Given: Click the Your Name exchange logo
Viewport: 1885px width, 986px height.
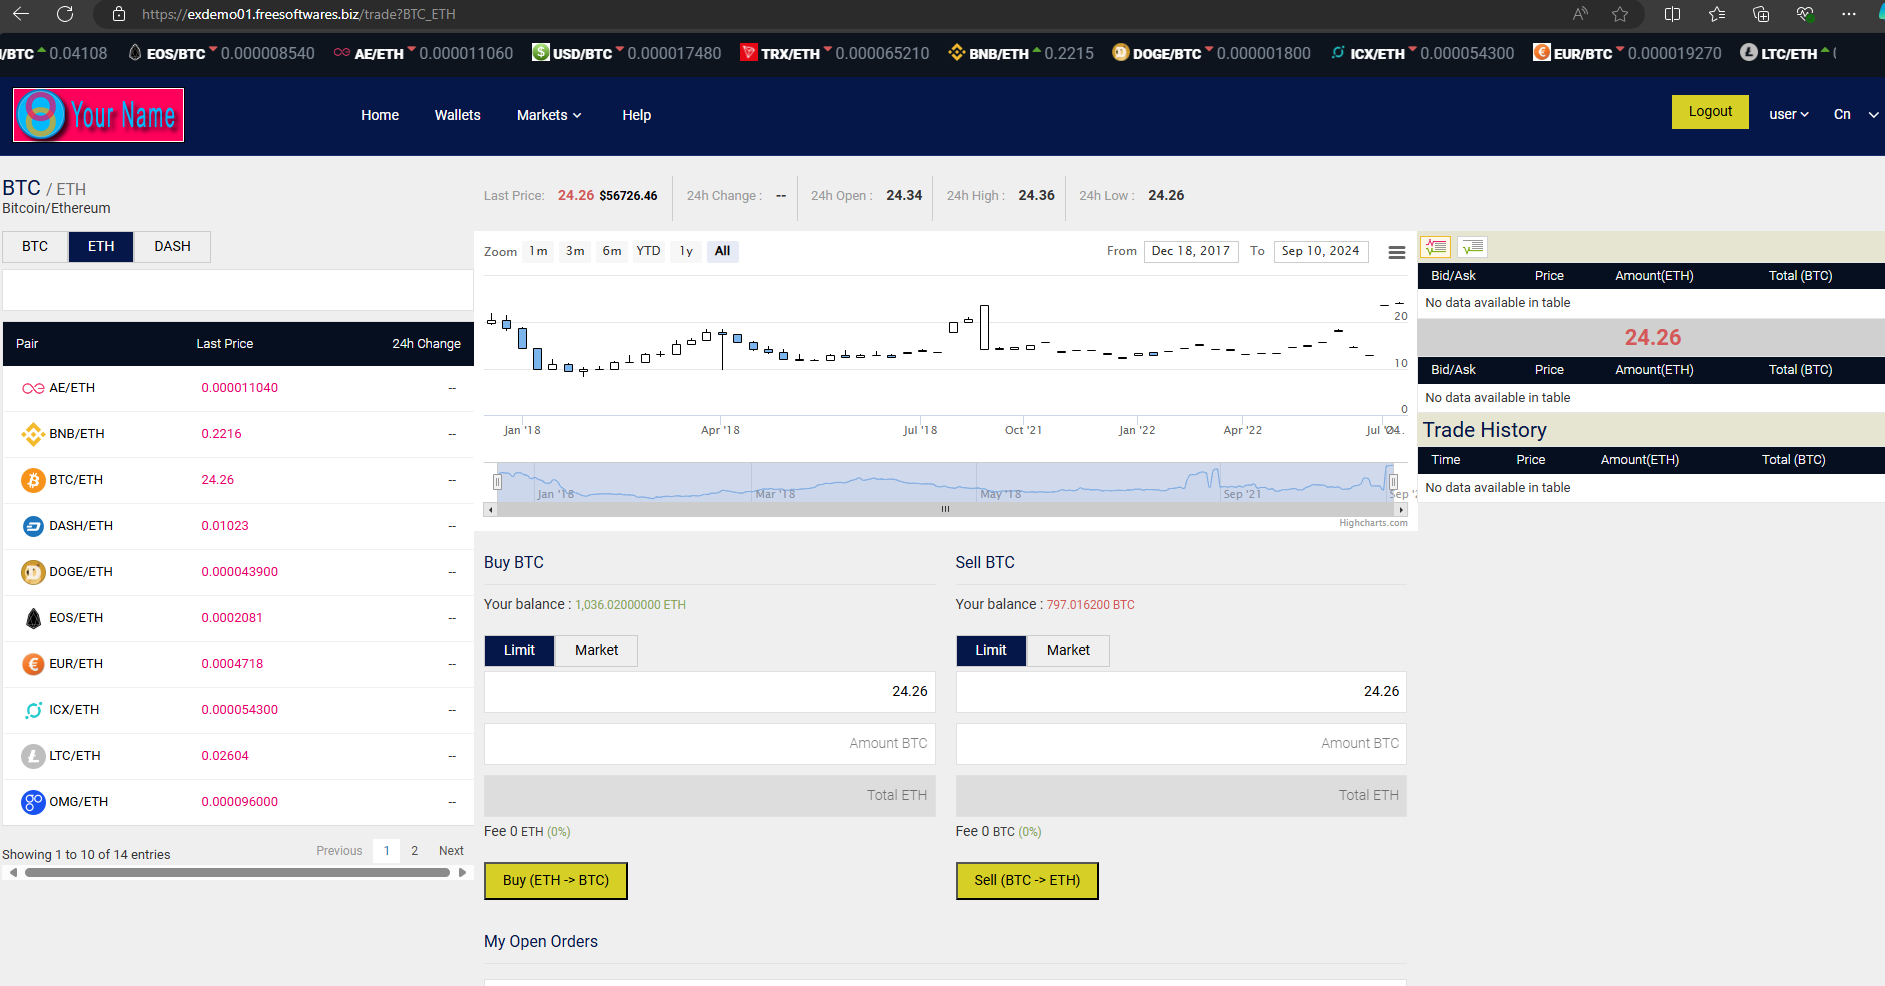Looking at the screenshot, I should pos(97,115).
